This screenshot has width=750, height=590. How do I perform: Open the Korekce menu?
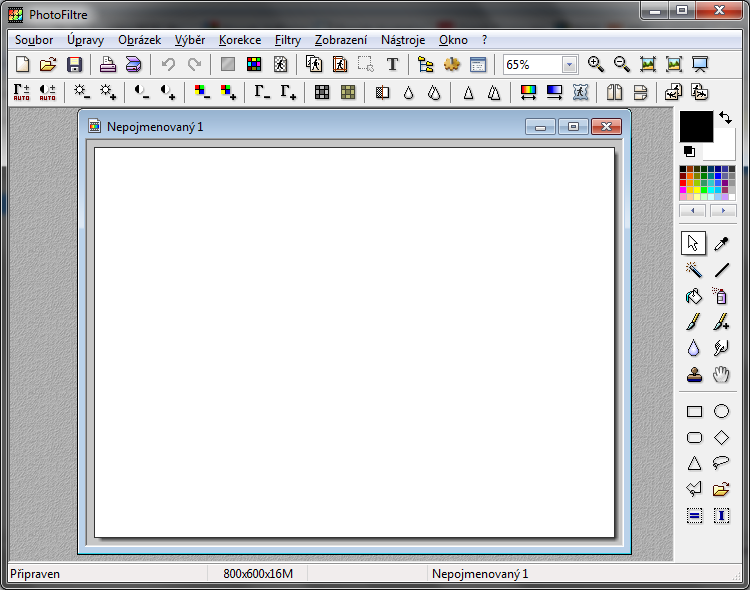(240, 40)
